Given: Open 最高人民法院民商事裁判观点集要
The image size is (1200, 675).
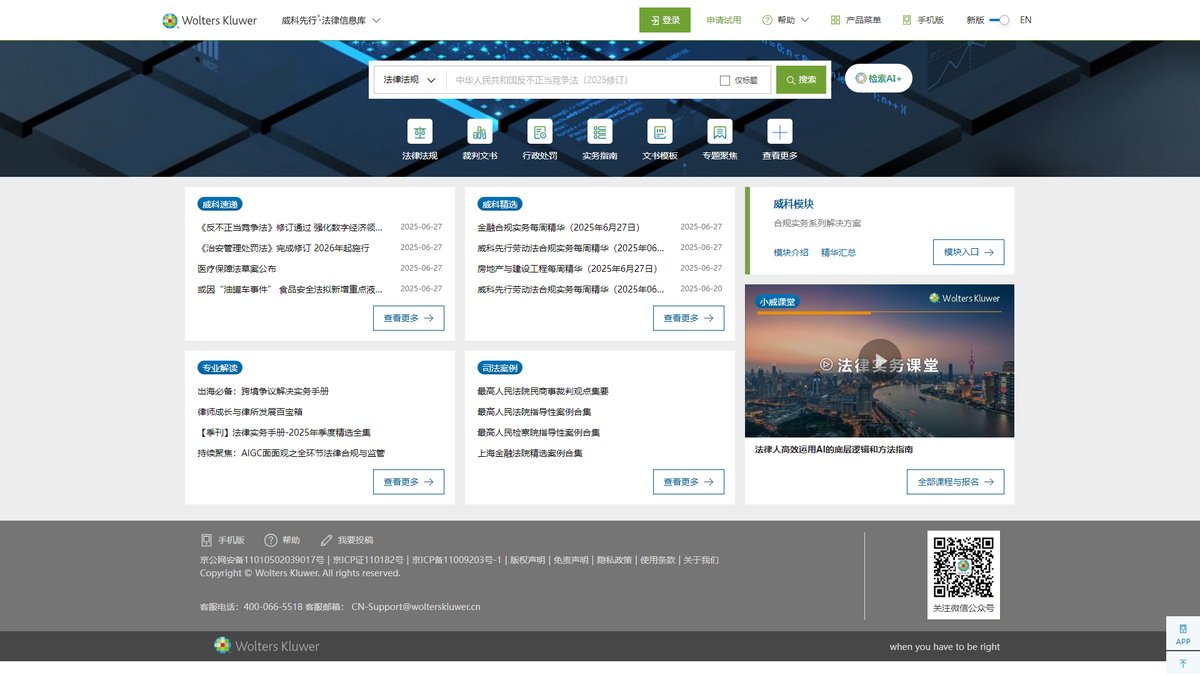Looking at the screenshot, I should click(x=543, y=391).
